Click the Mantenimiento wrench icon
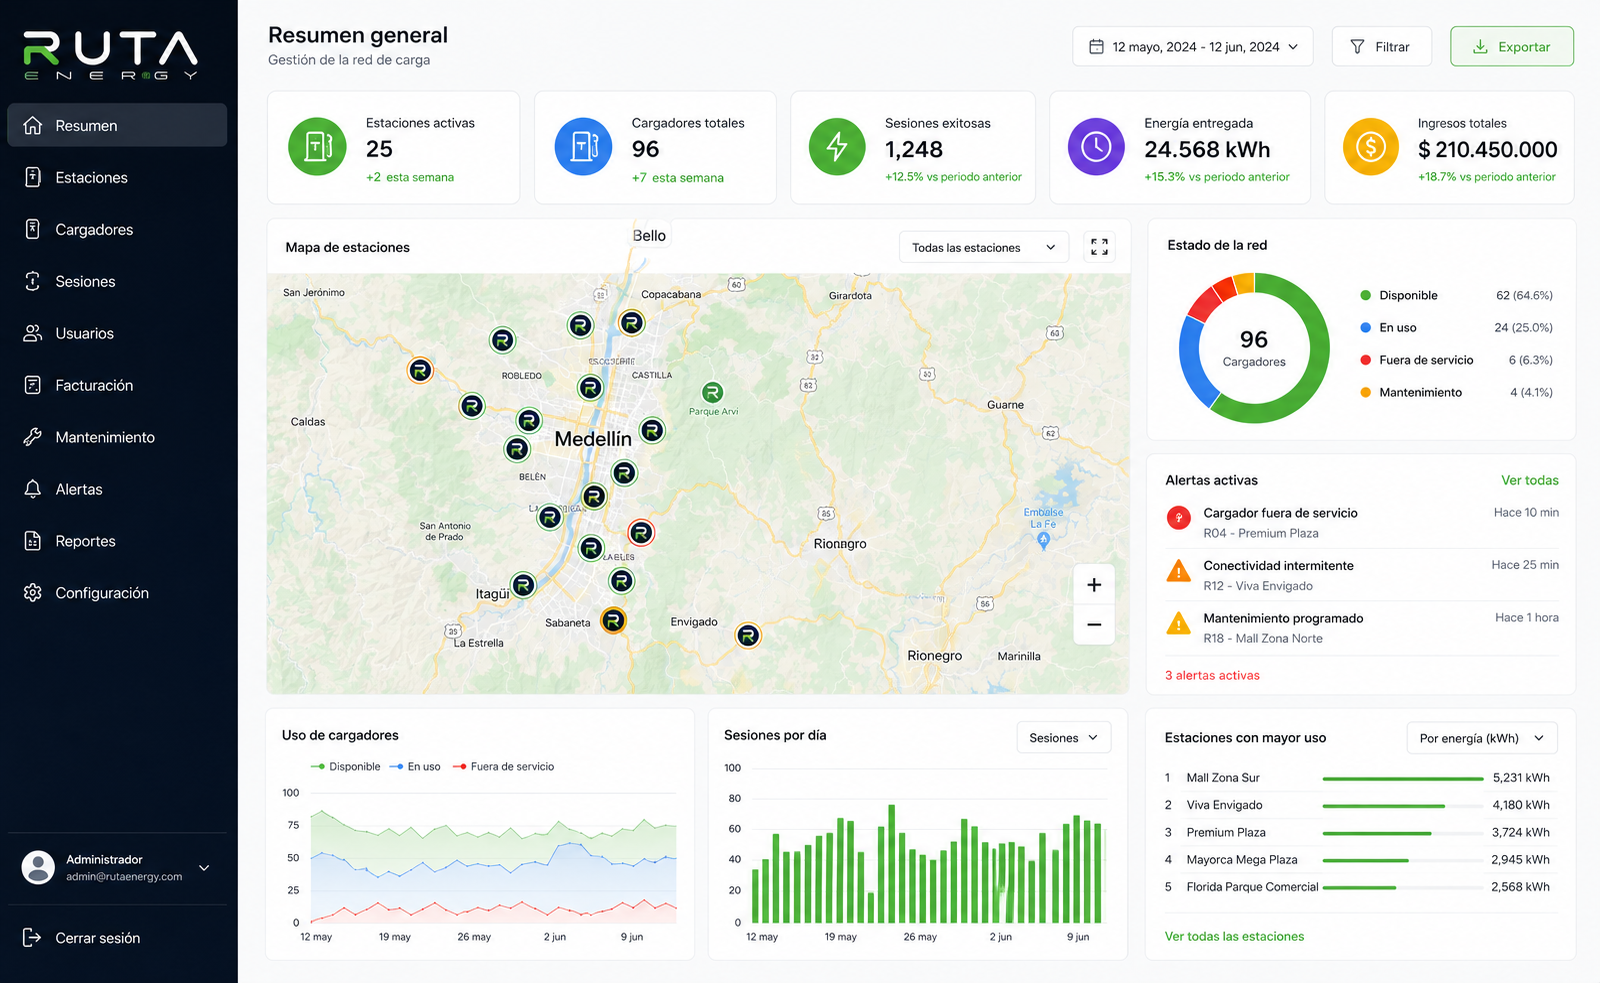Viewport: 1600px width, 983px height. (33, 437)
